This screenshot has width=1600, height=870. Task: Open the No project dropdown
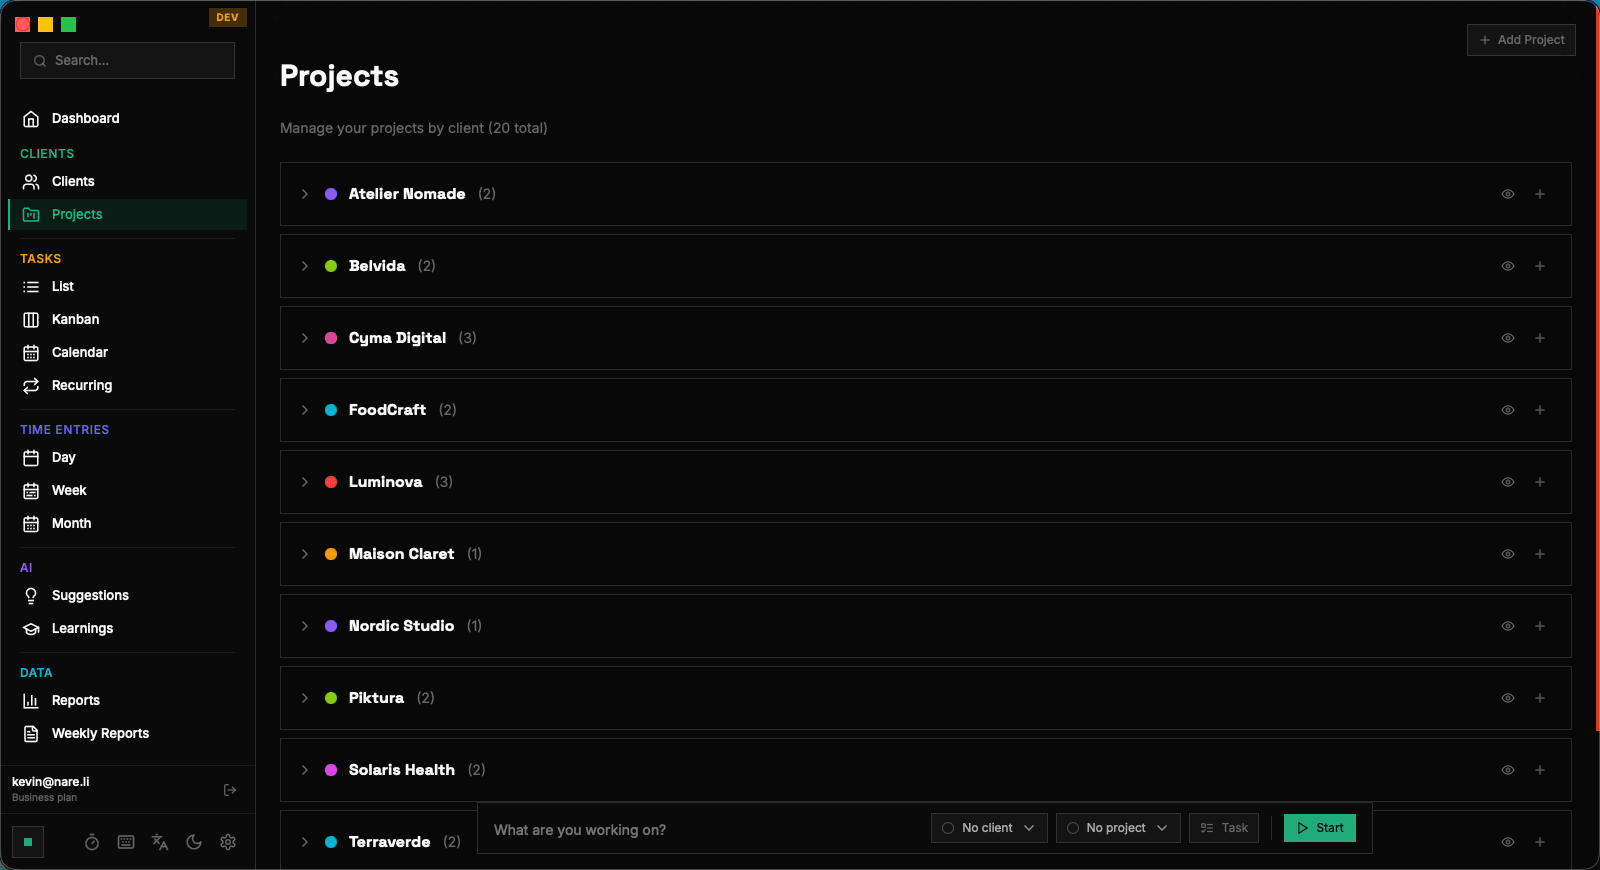click(1118, 828)
